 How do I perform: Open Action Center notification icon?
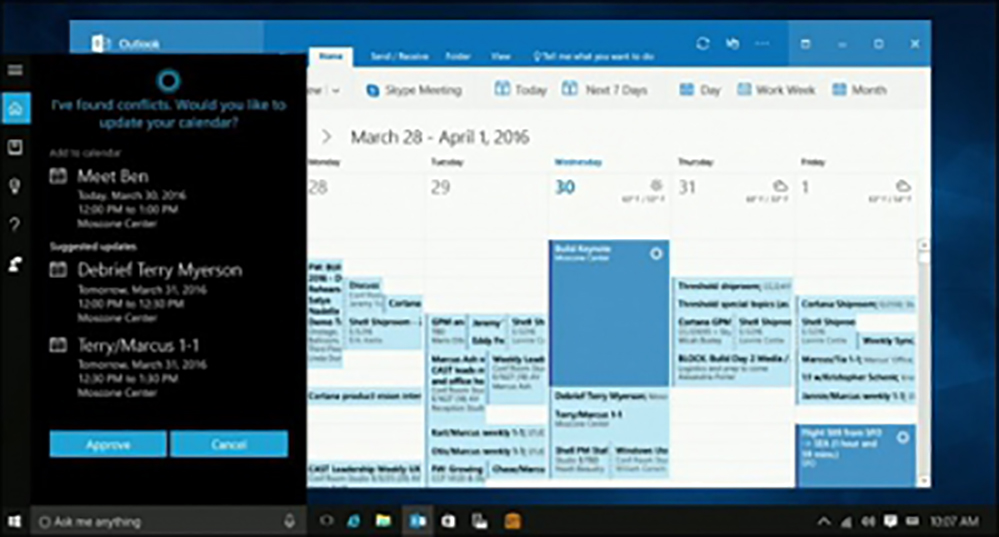coord(890,522)
